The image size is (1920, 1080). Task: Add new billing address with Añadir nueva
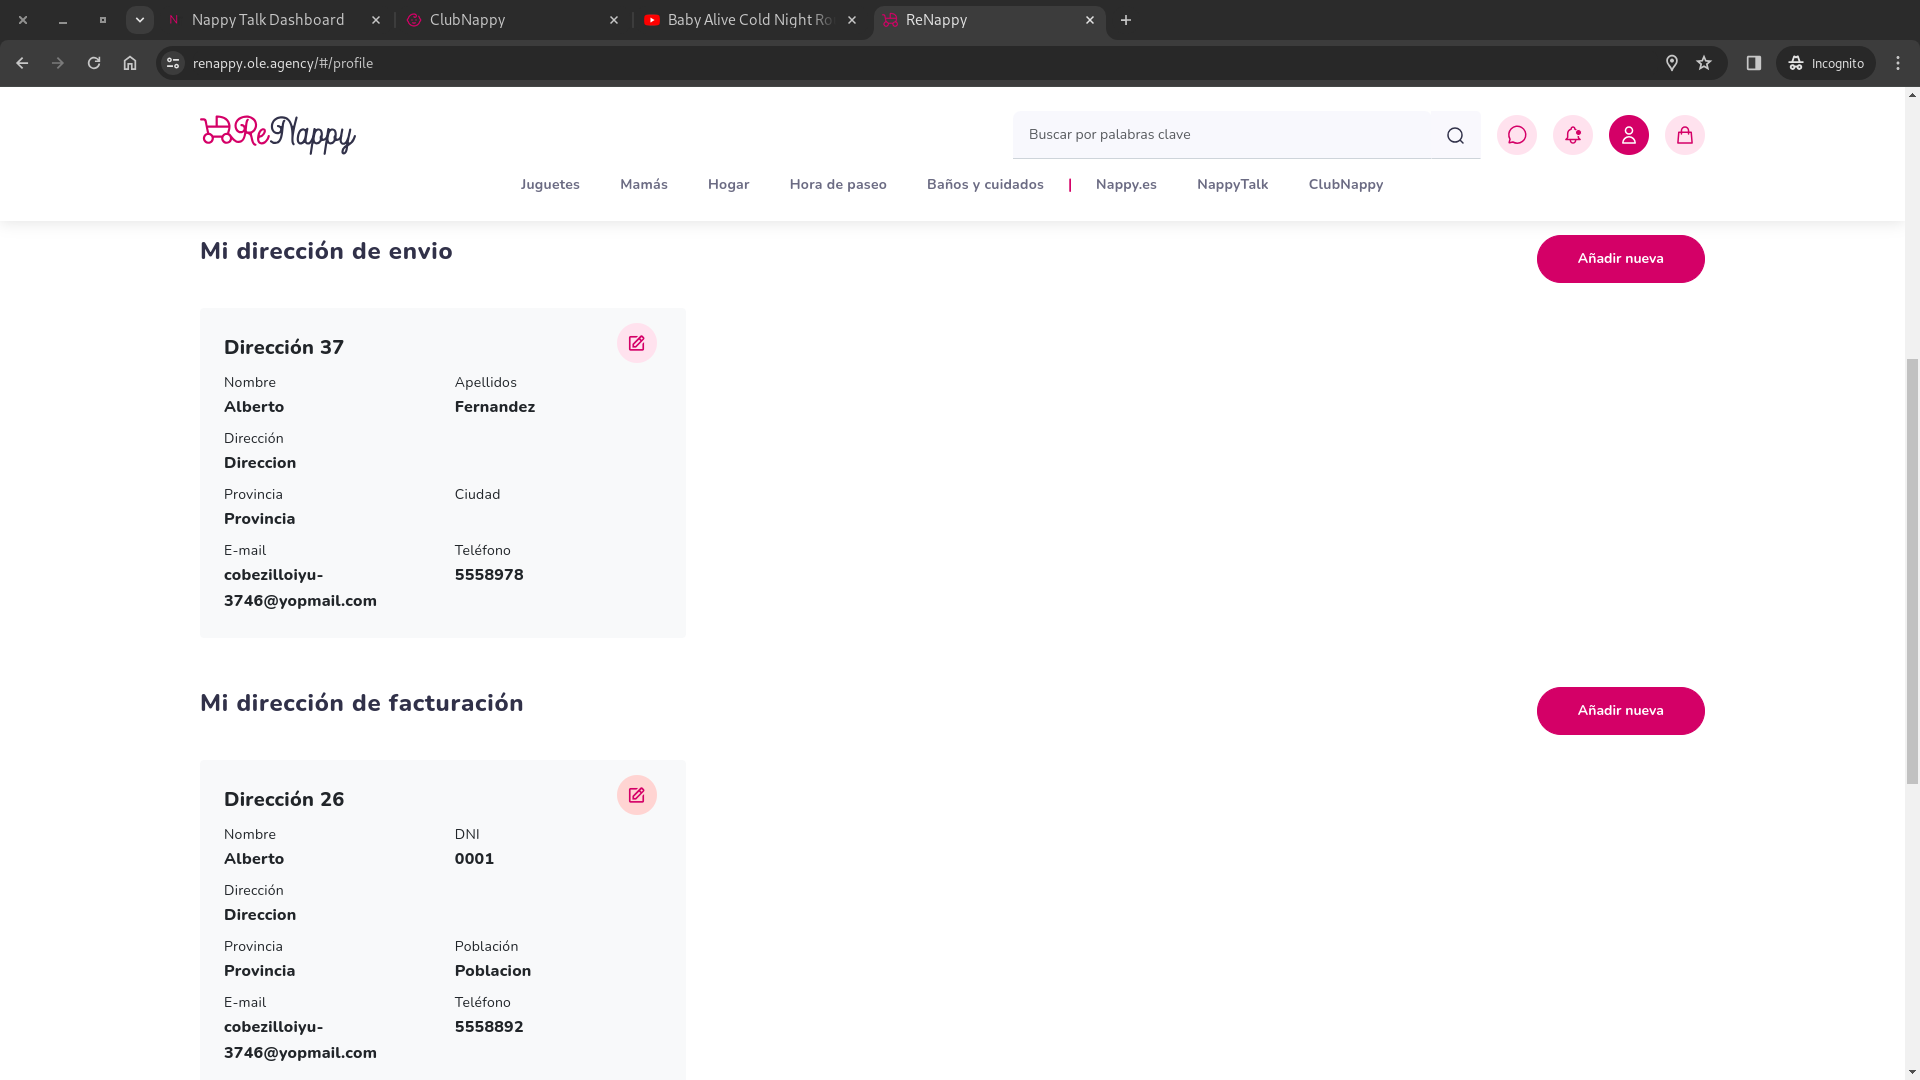pyautogui.click(x=1620, y=711)
